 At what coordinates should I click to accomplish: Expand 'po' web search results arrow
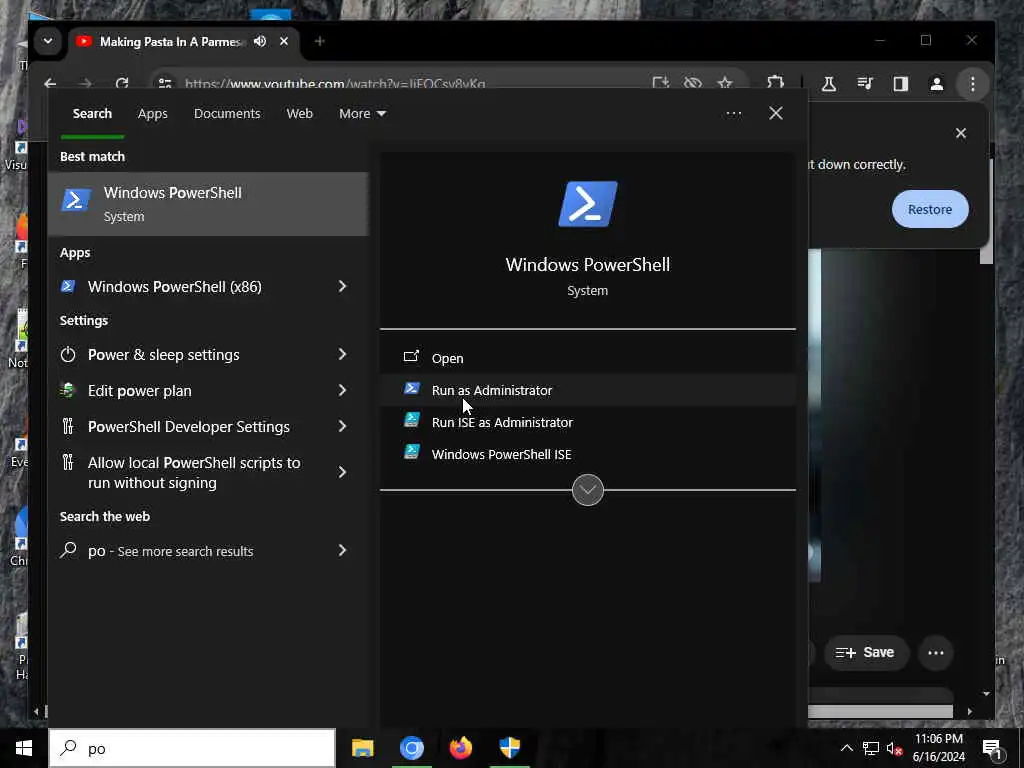342,551
